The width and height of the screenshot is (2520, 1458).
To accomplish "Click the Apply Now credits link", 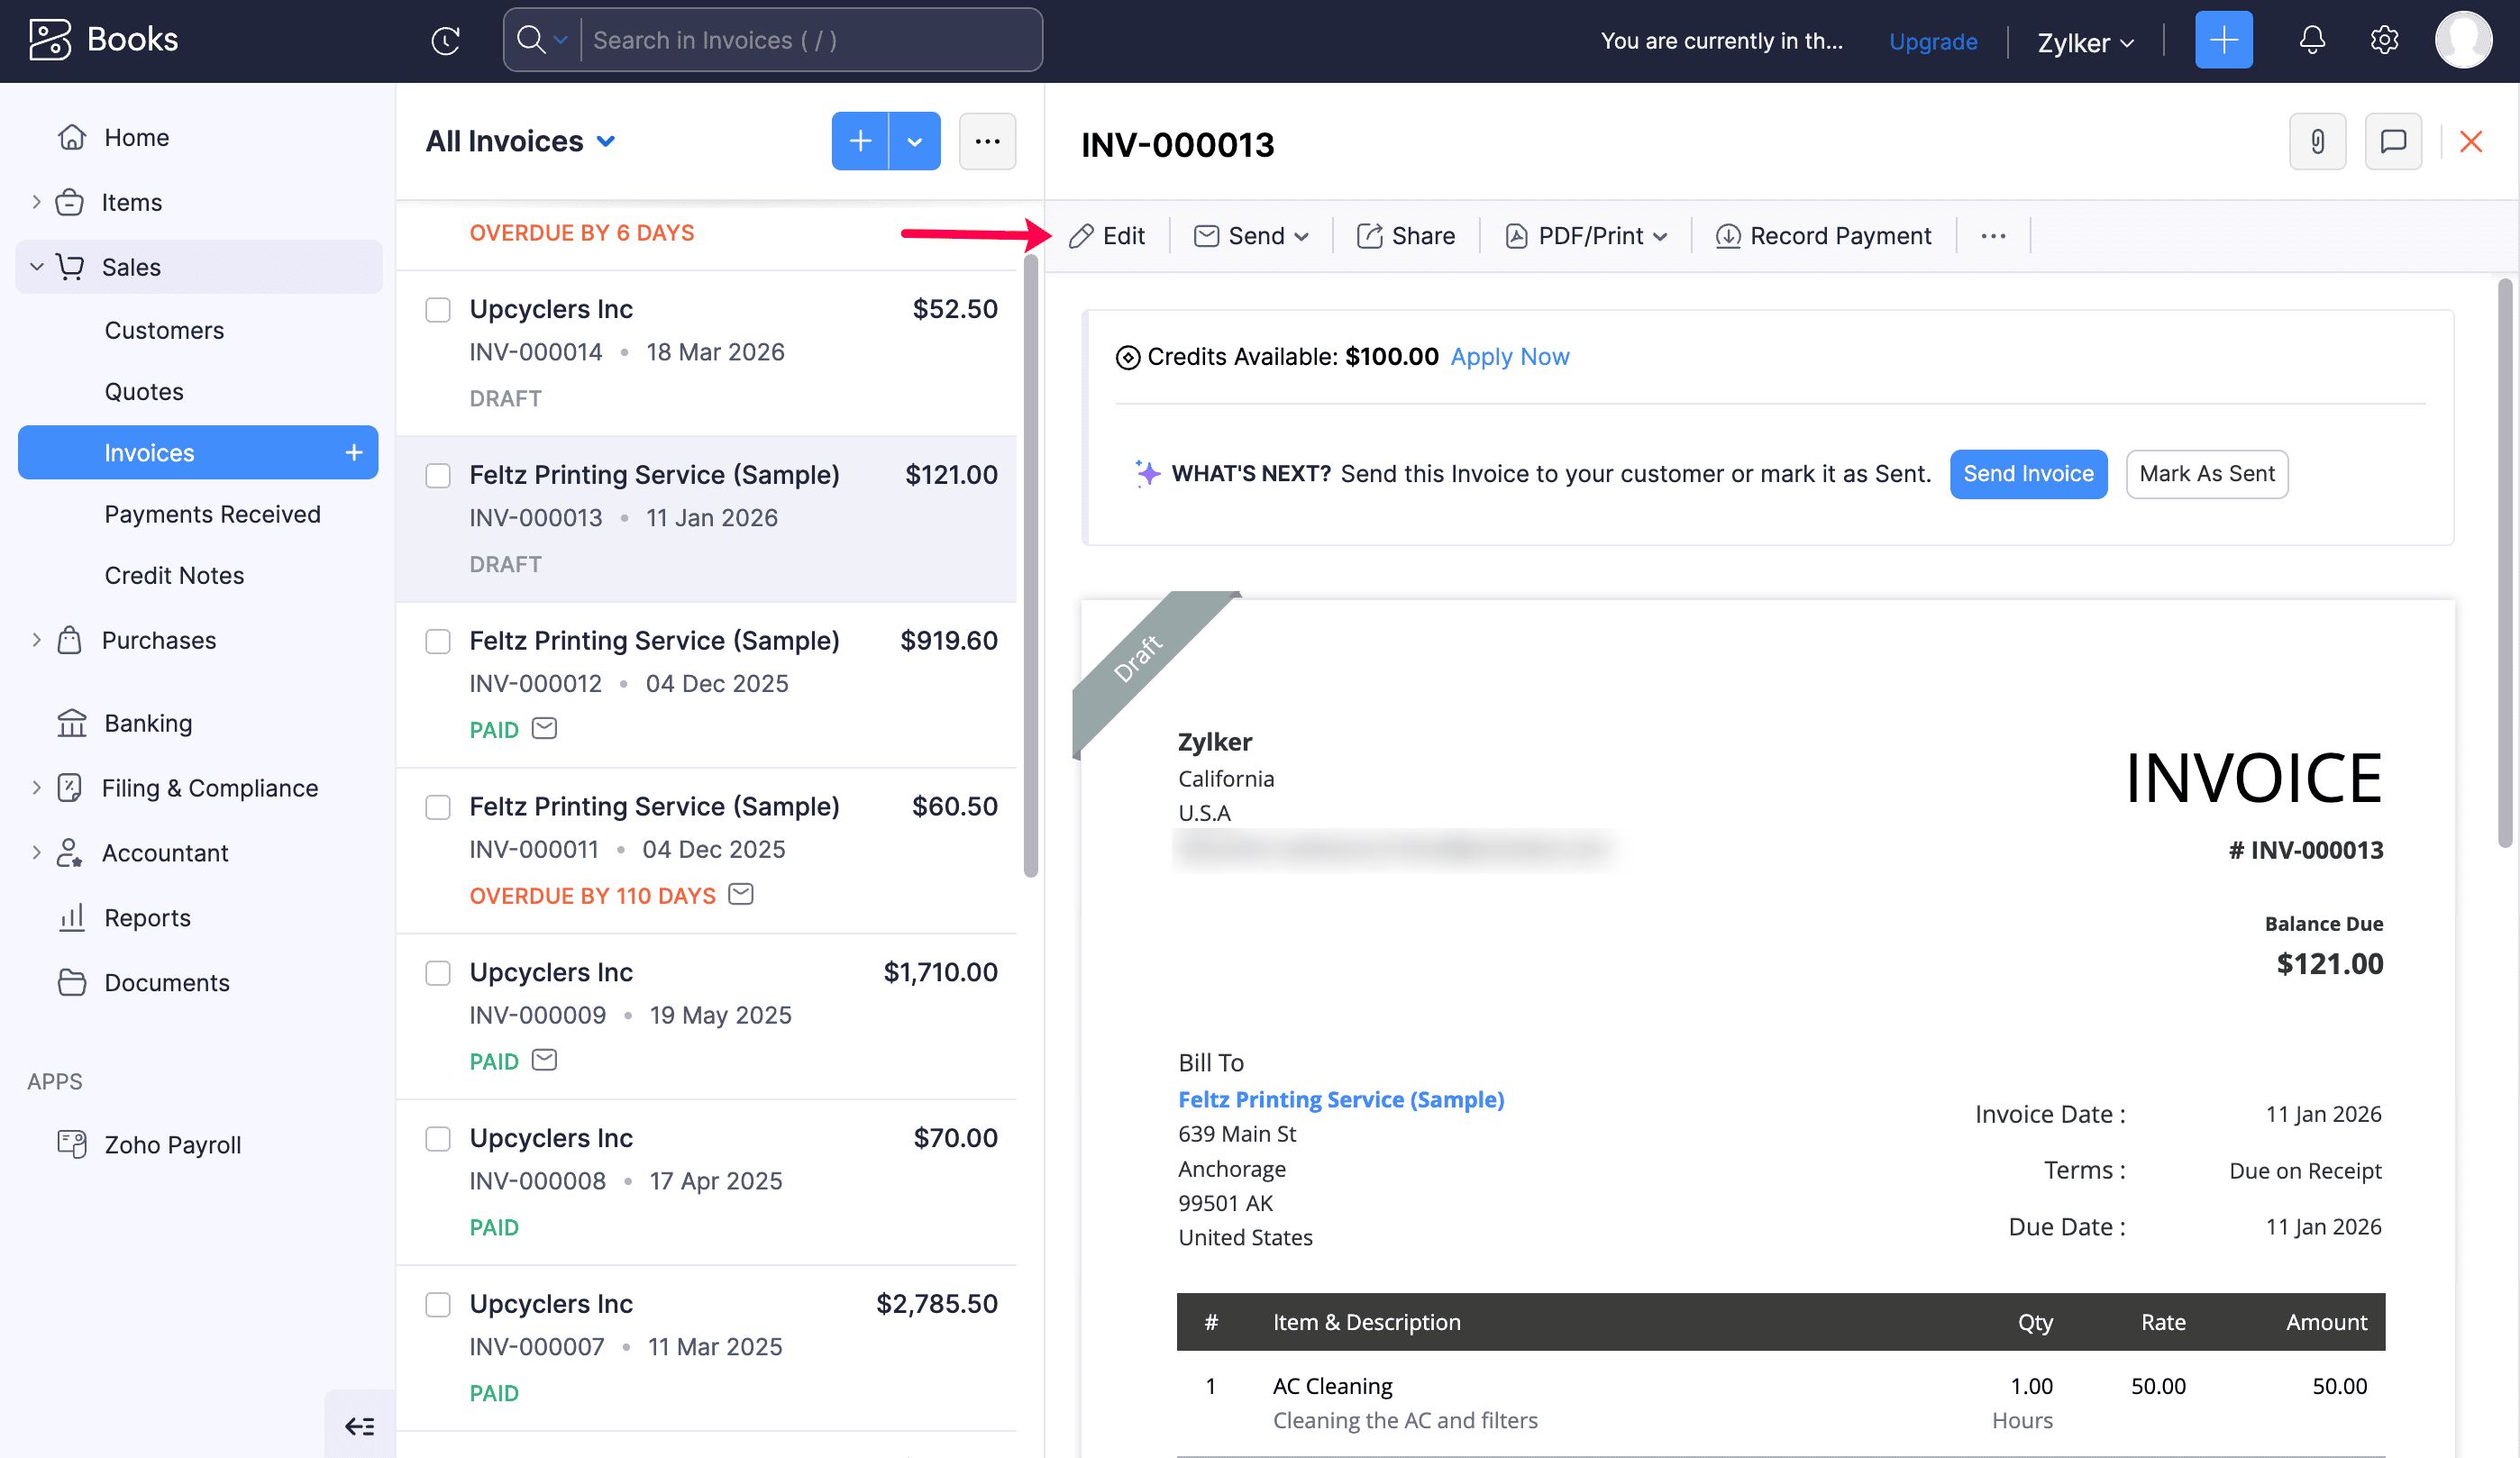I will 1509,357.
